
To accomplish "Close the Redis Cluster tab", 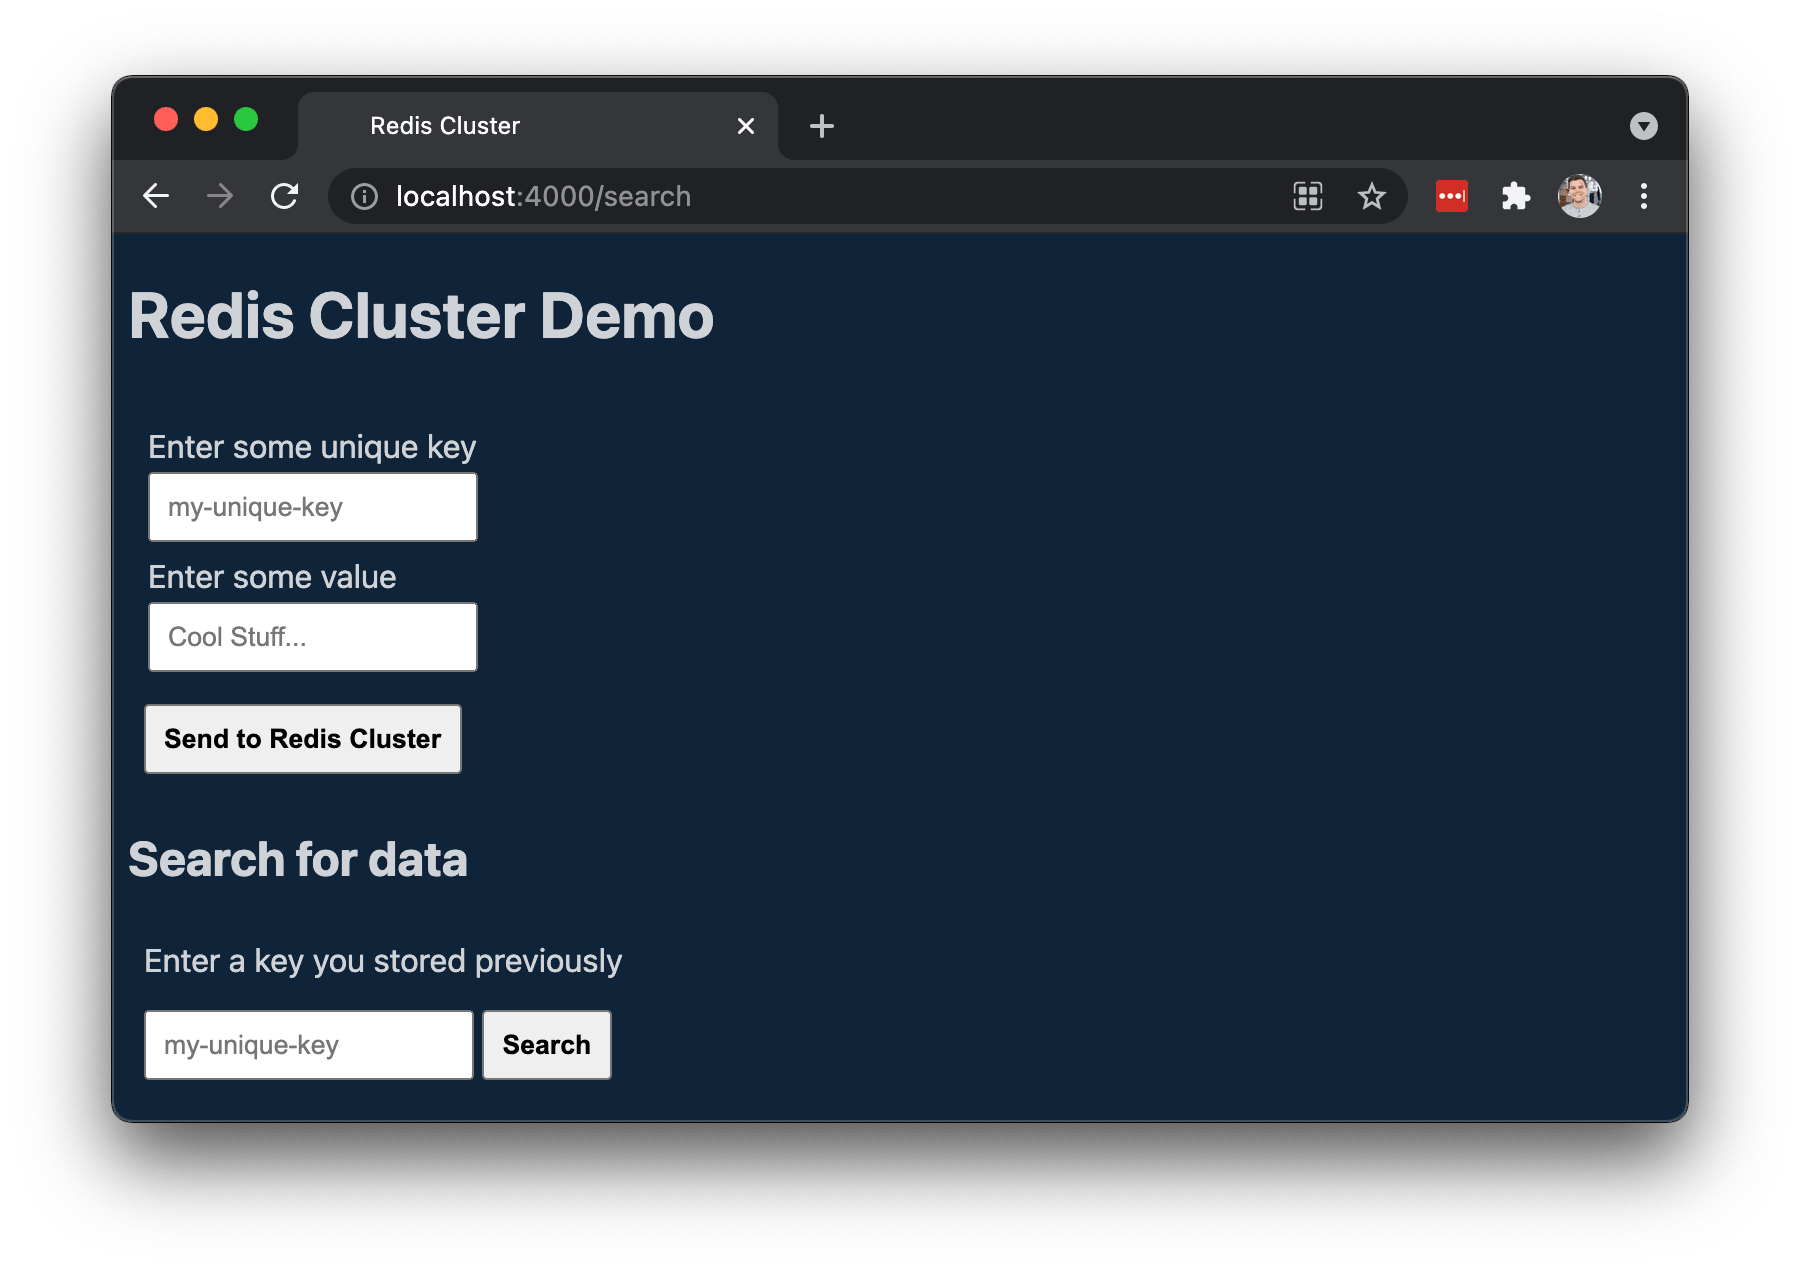I will click(x=745, y=125).
